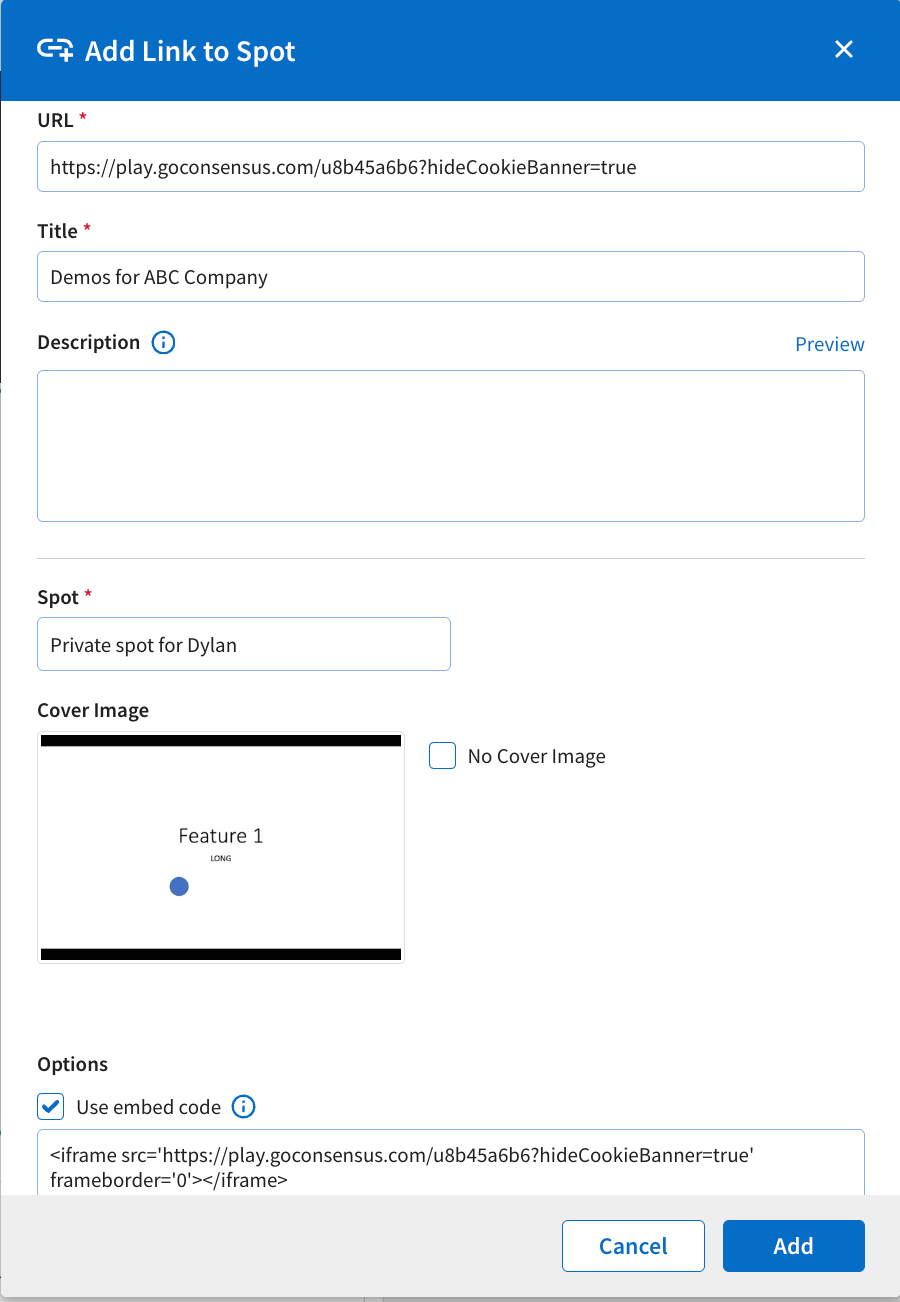Click into the iframe embed code text box

click(451, 1163)
